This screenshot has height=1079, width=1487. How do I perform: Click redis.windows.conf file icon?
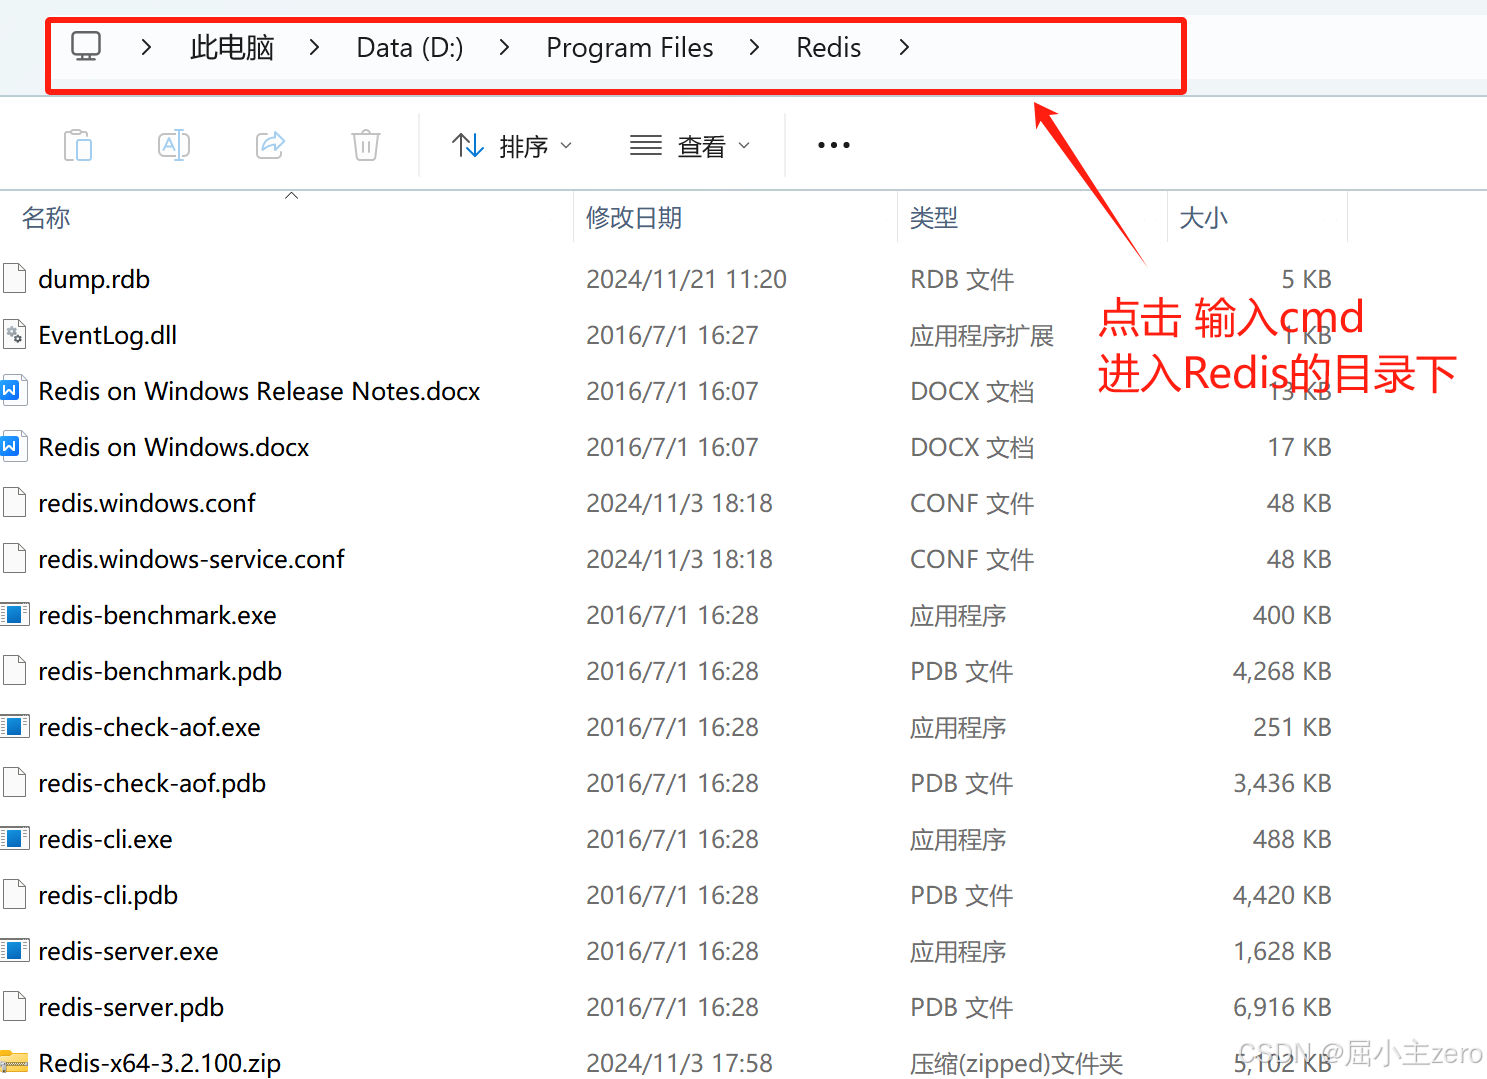14,502
